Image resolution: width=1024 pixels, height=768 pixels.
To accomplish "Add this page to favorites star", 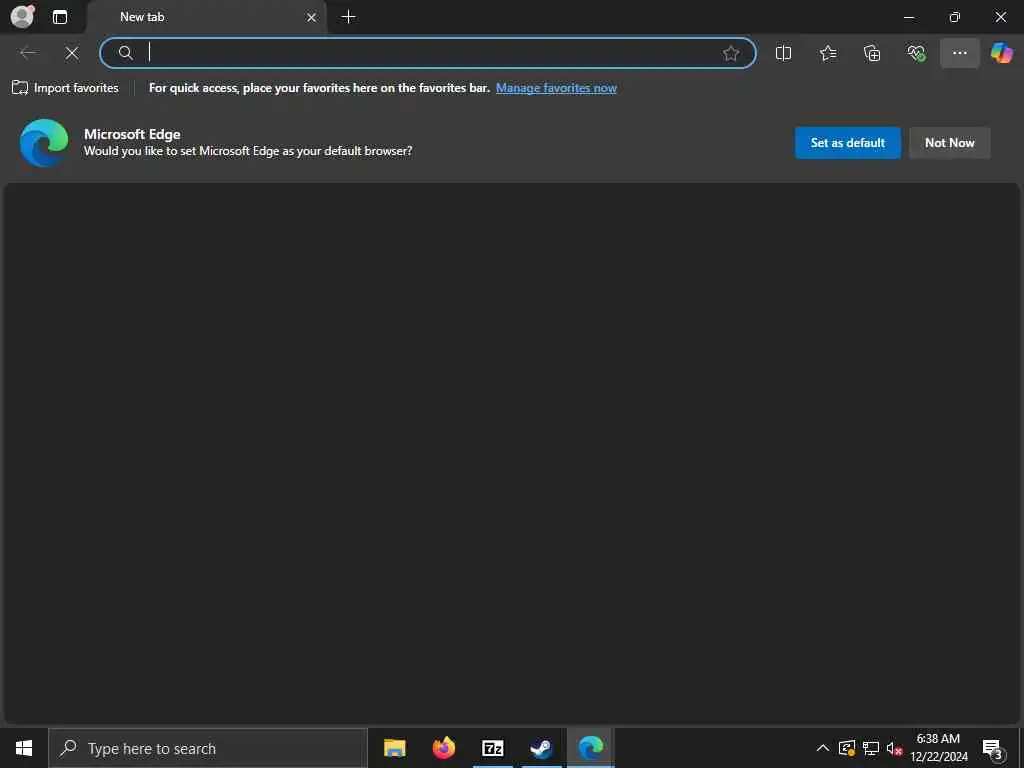I will click(x=731, y=53).
